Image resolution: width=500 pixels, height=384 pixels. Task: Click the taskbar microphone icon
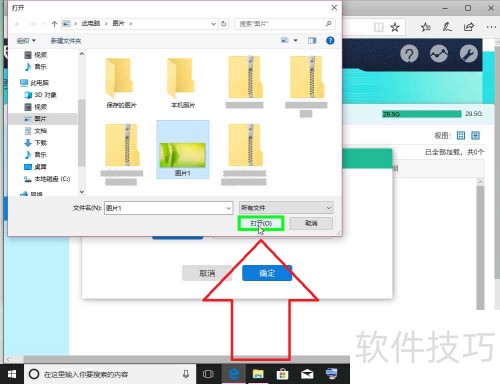[x=186, y=374]
